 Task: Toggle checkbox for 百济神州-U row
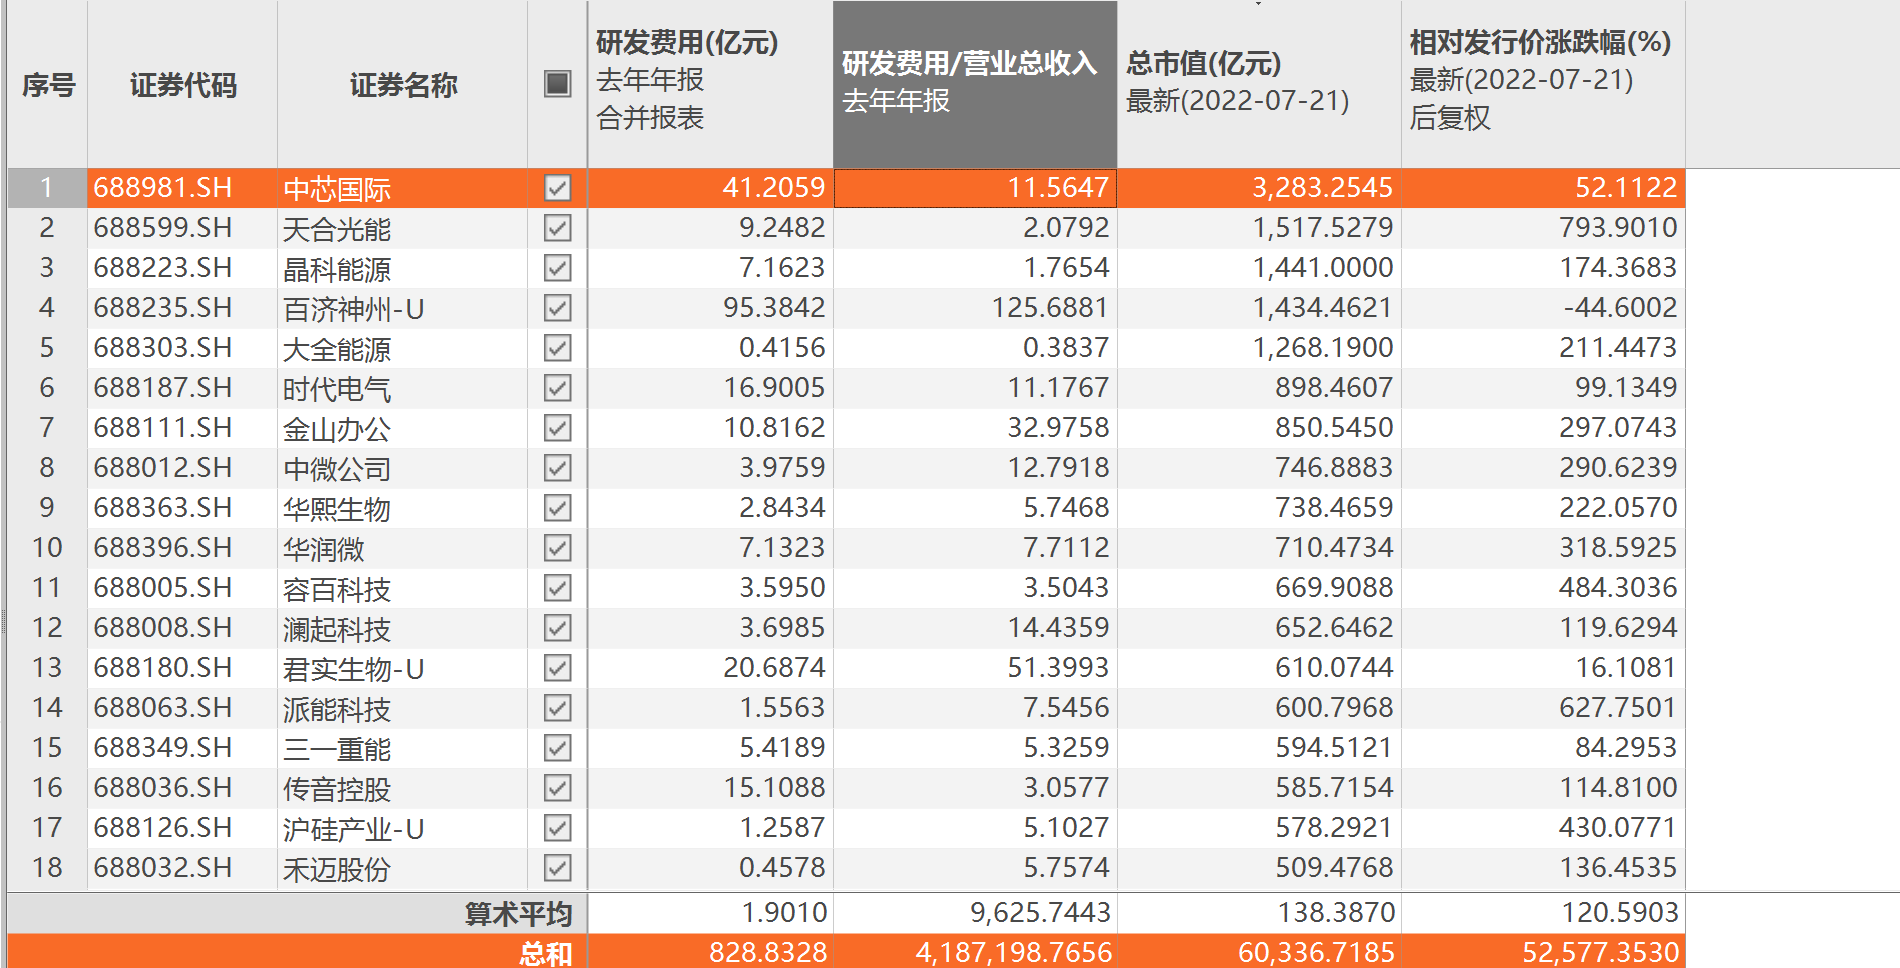tap(557, 308)
